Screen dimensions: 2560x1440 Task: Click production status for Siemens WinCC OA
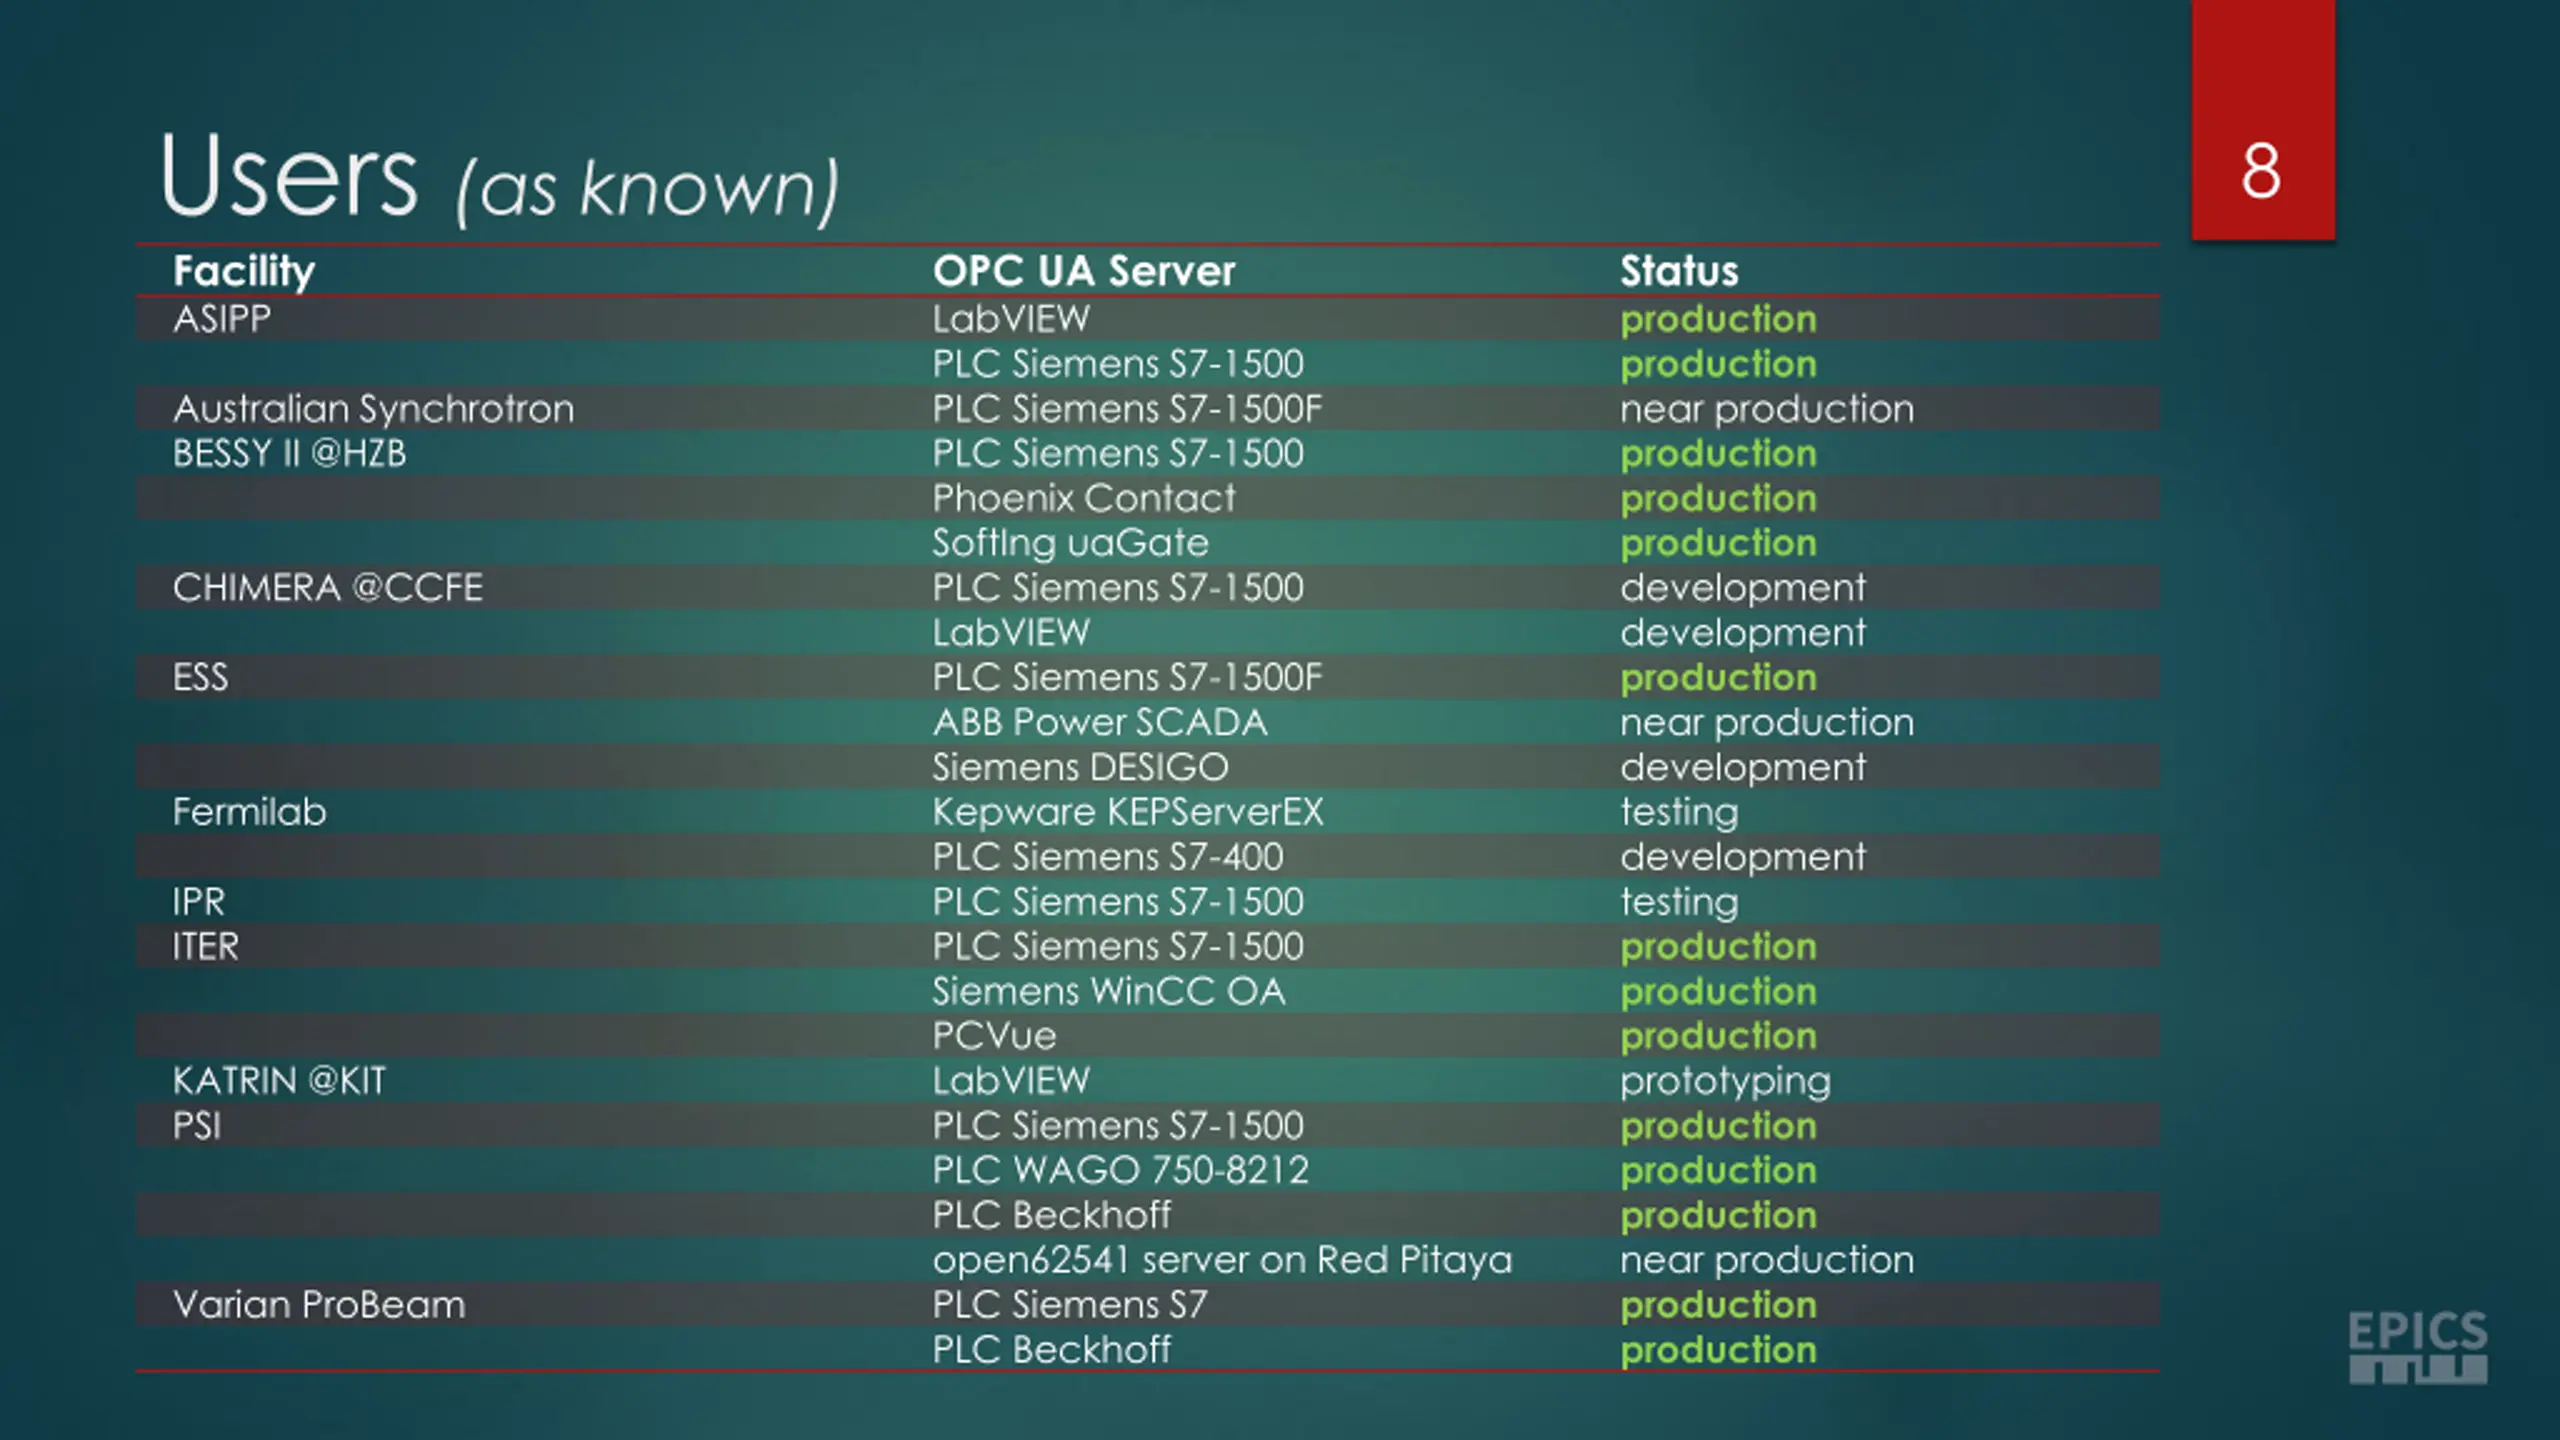[1718, 992]
